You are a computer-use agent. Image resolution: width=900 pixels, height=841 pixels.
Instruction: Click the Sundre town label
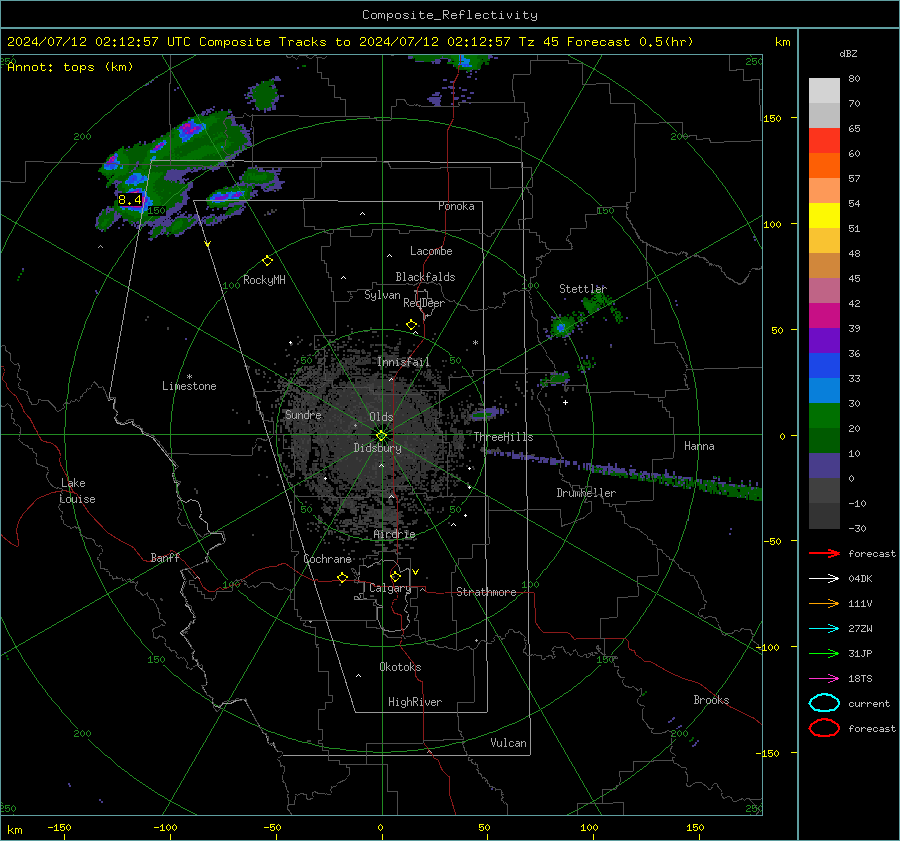click(x=303, y=414)
